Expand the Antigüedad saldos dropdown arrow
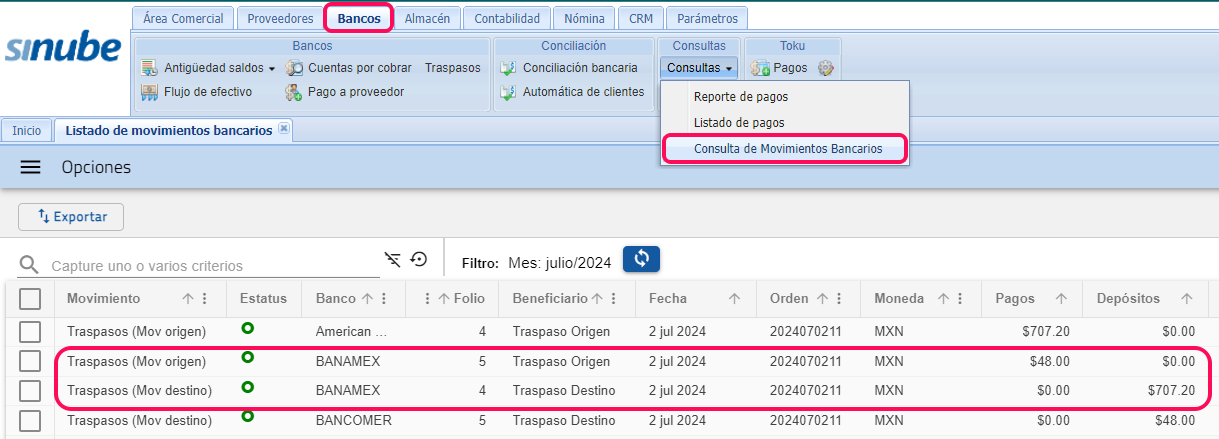This screenshot has width=1219, height=439. (272, 69)
